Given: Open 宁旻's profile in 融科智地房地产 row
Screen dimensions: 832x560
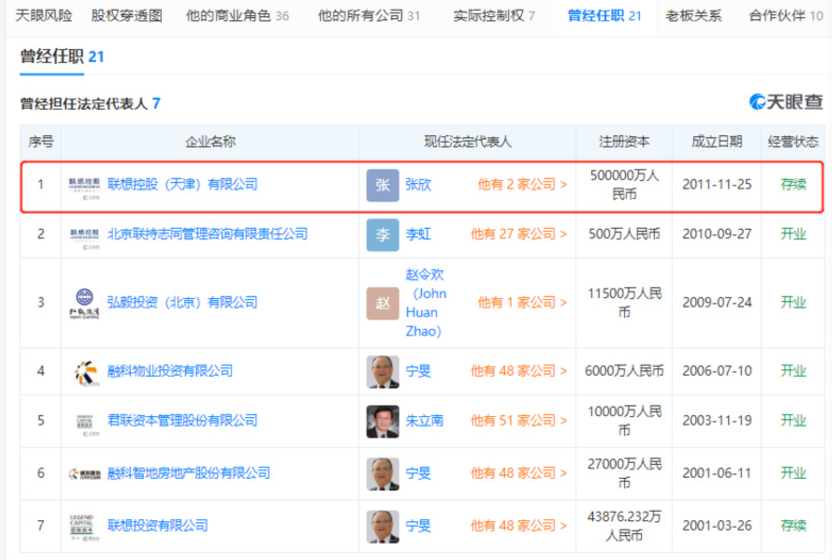Looking at the screenshot, I should coord(419,472).
